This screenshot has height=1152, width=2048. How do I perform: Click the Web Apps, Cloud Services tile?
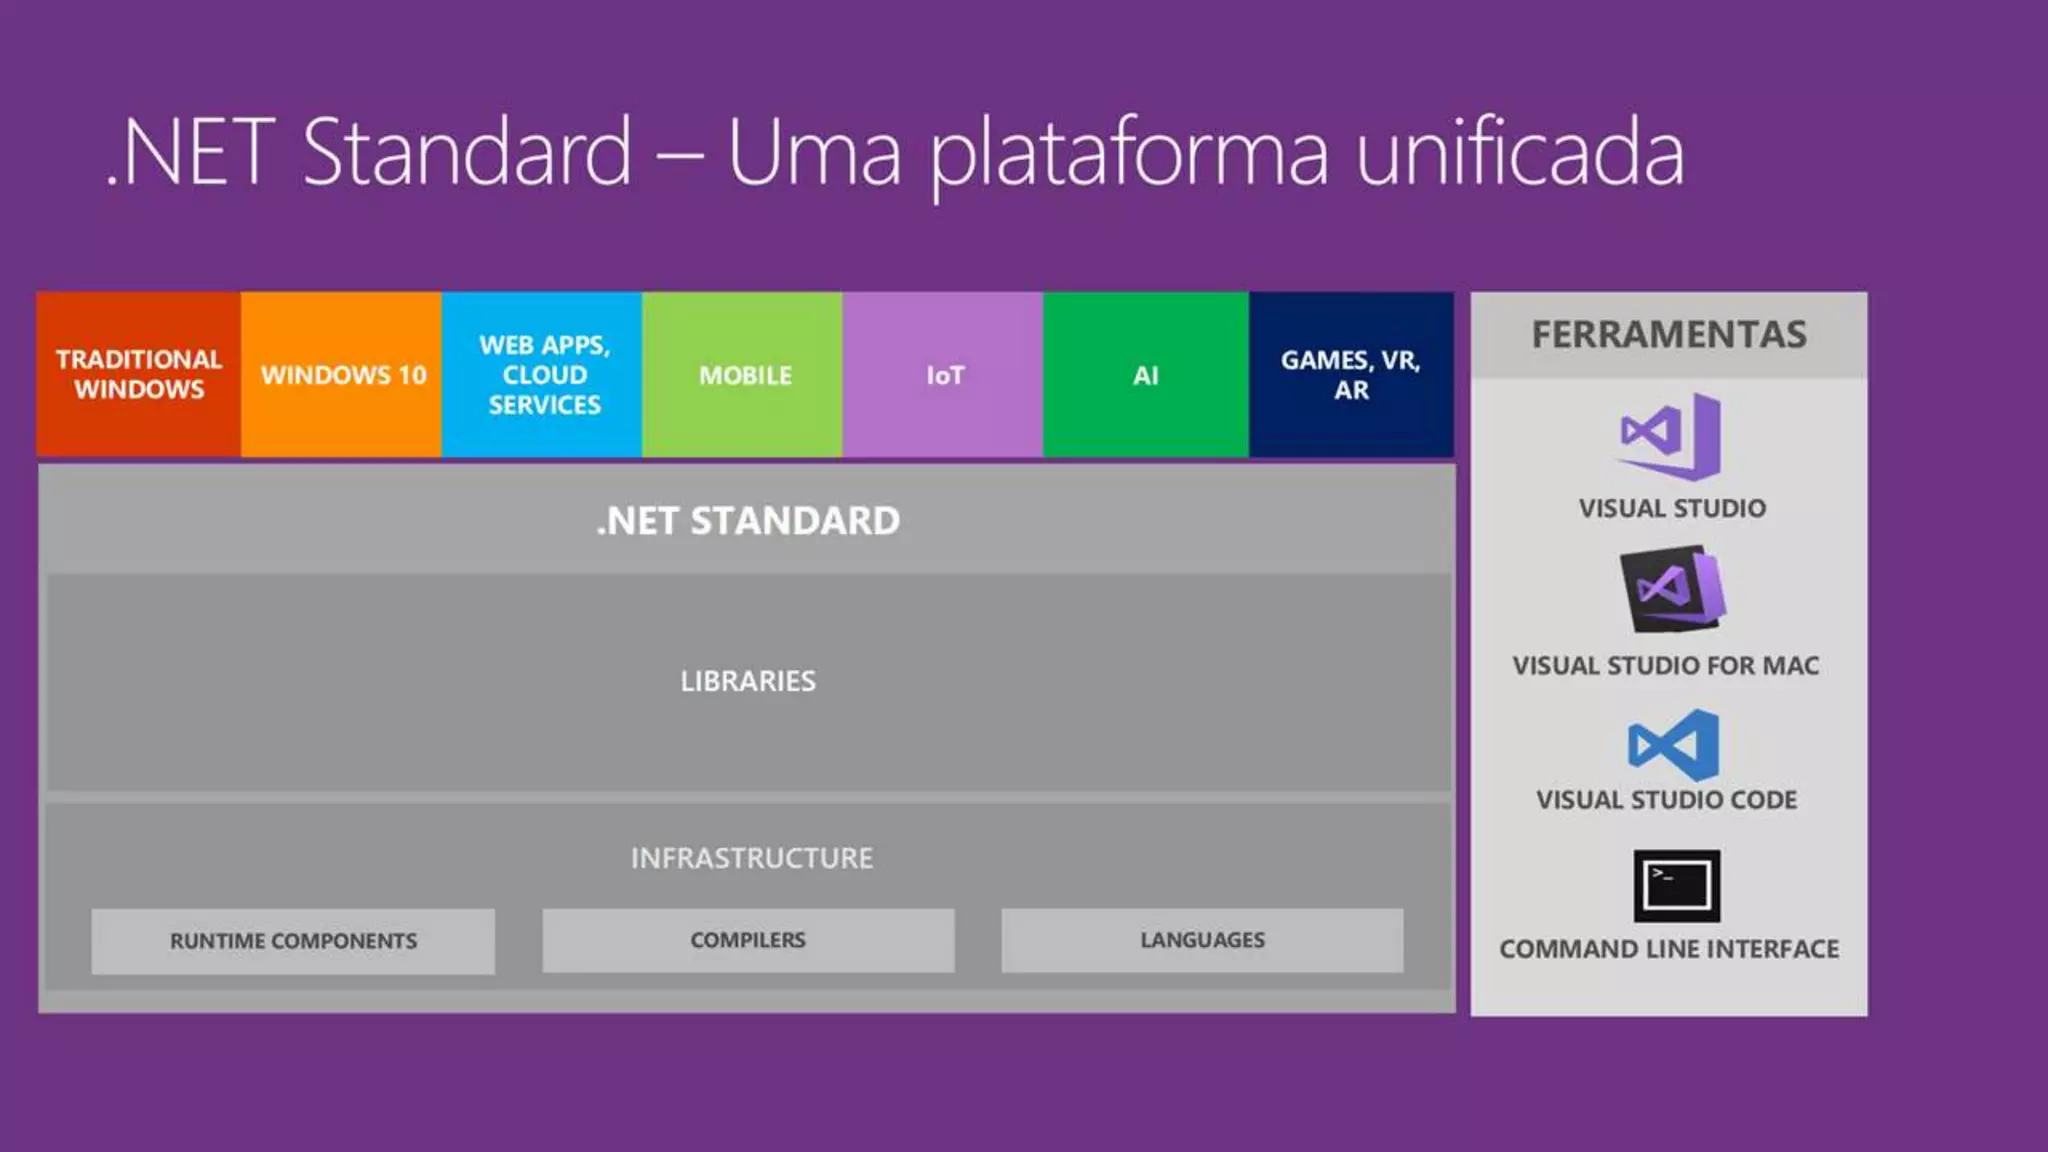pos(543,375)
